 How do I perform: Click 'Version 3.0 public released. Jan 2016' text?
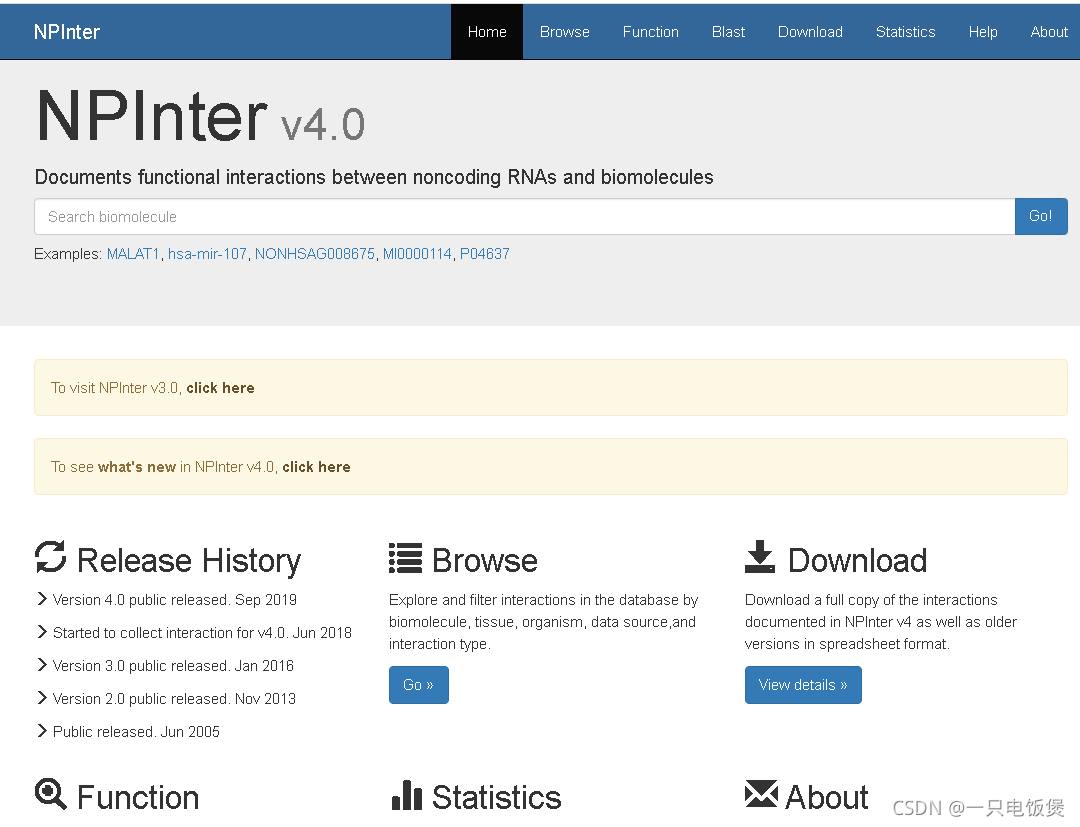click(174, 666)
